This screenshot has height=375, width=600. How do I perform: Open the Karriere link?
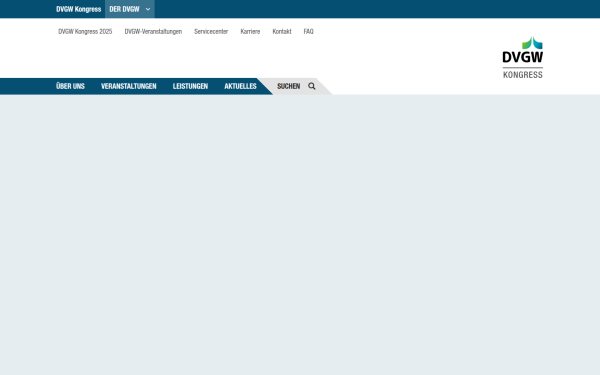click(x=250, y=31)
